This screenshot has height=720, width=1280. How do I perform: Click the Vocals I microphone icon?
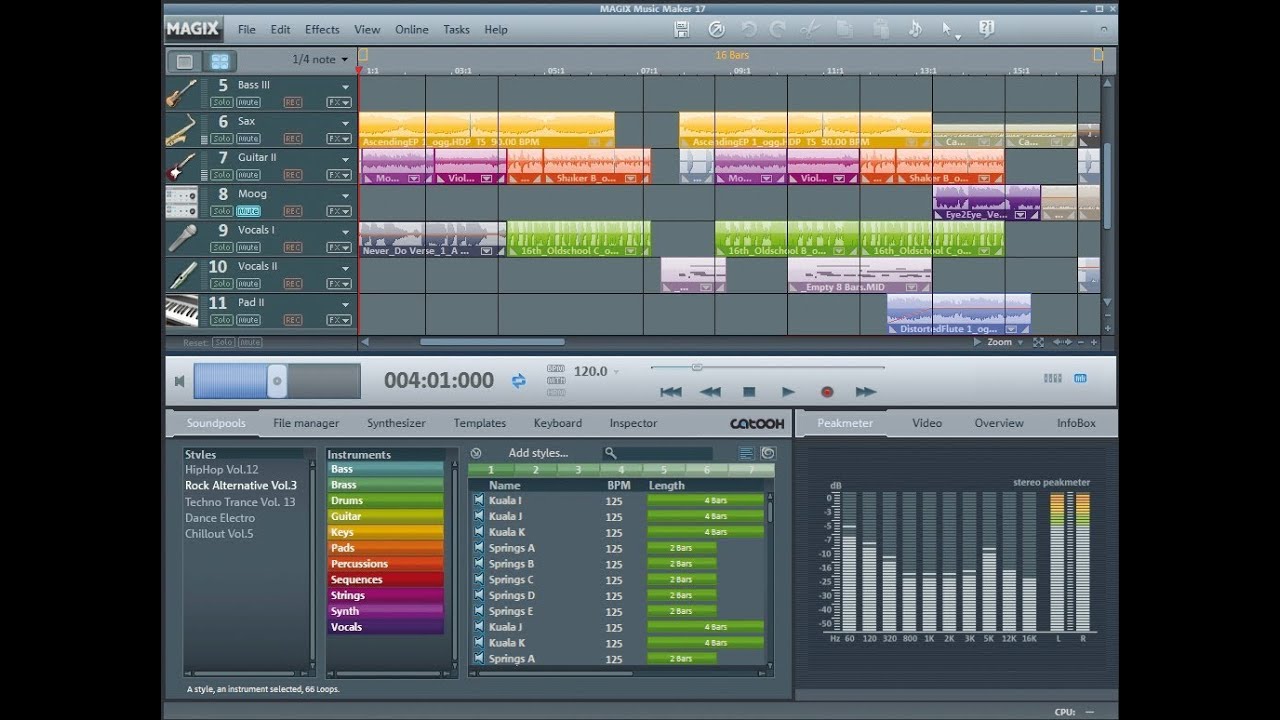[181, 238]
